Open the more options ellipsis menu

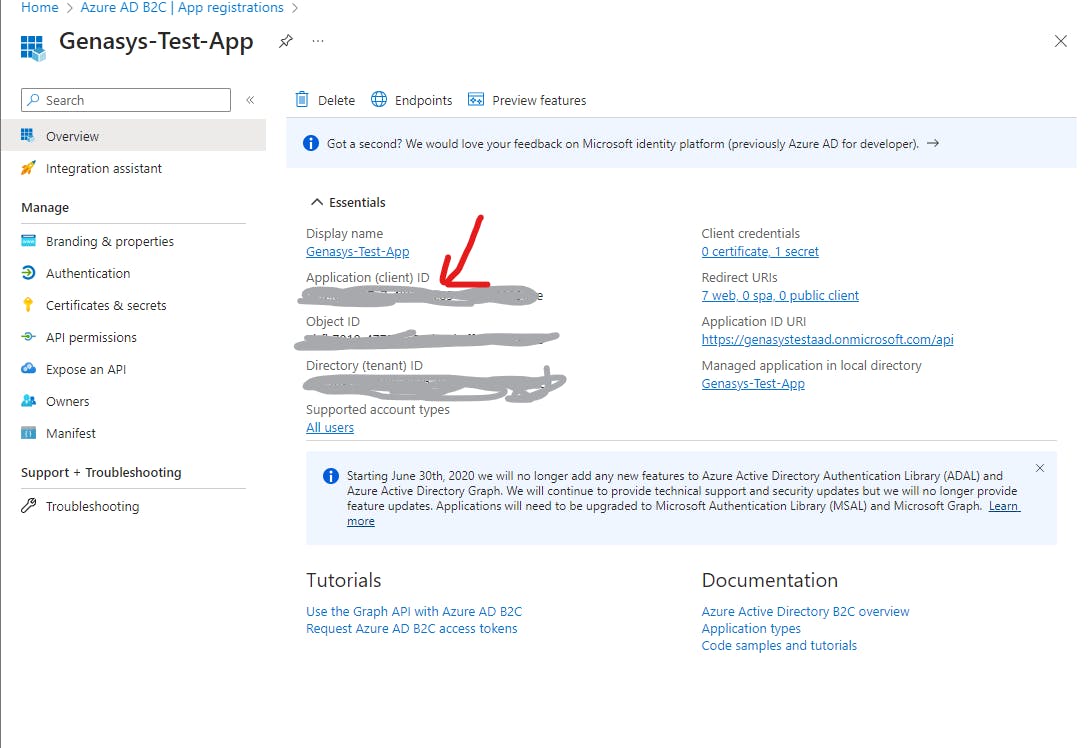click(318, 42)
